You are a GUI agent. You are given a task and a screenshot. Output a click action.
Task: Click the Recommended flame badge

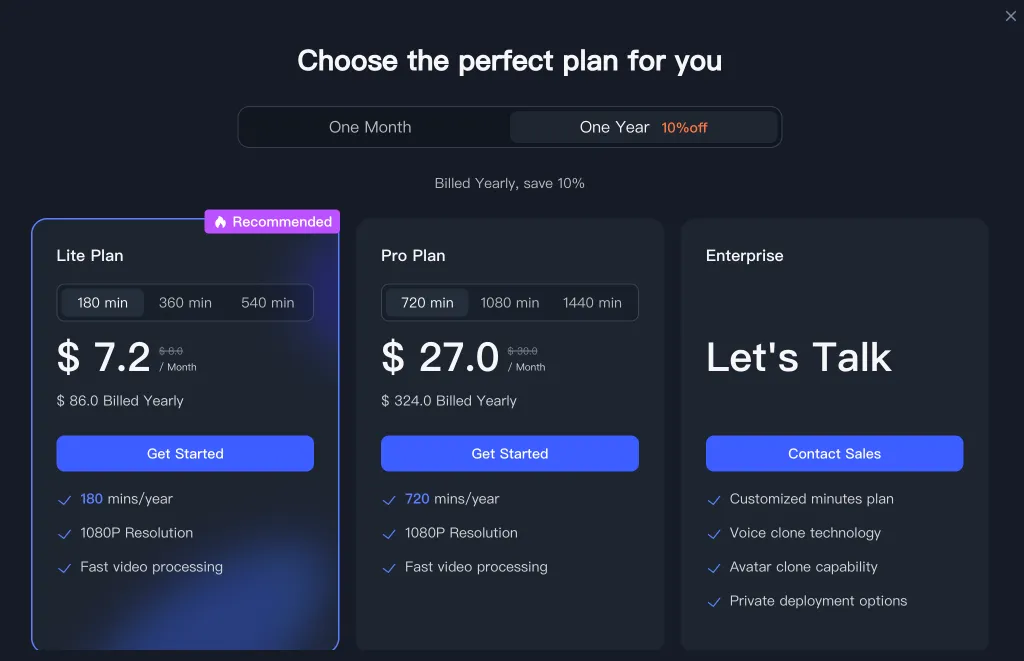coord(272,222)
